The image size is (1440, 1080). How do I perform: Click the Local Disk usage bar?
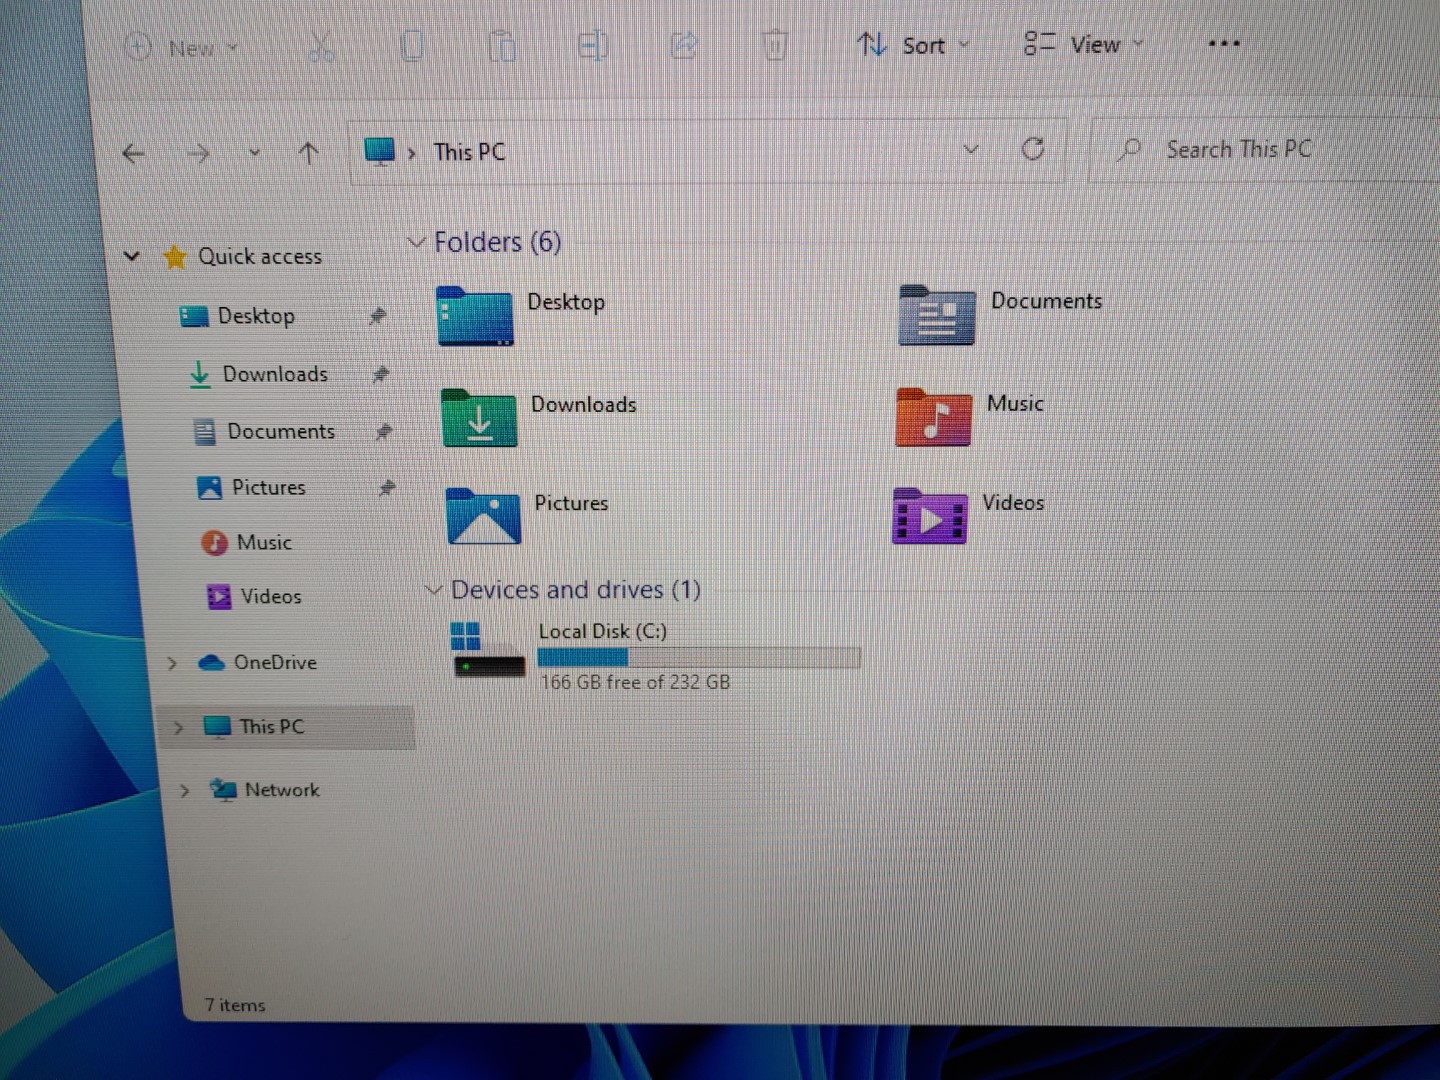click(x=699, y=657)
